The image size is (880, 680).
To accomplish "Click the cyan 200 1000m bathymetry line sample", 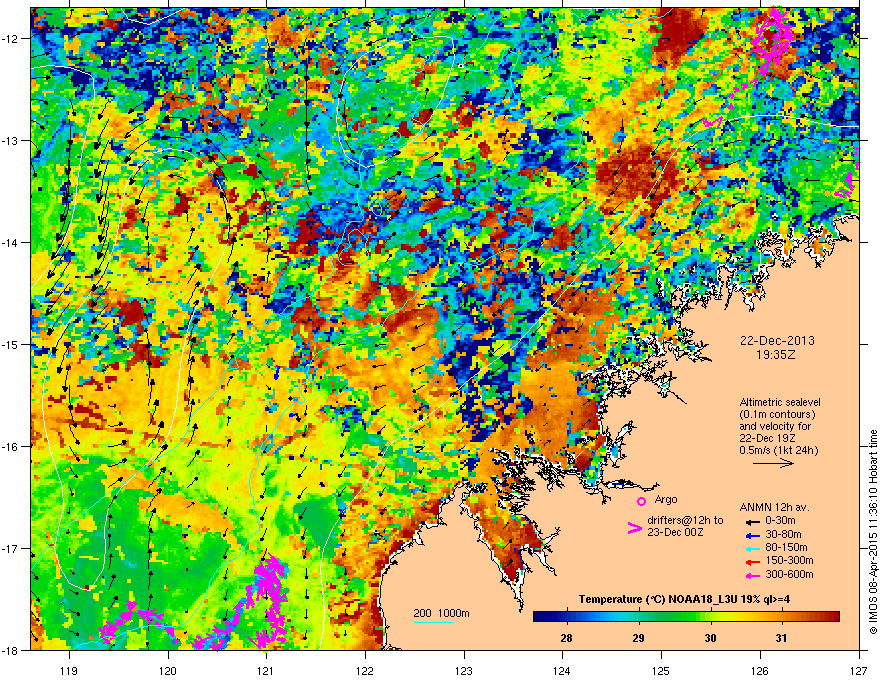I will pos(434,622).
